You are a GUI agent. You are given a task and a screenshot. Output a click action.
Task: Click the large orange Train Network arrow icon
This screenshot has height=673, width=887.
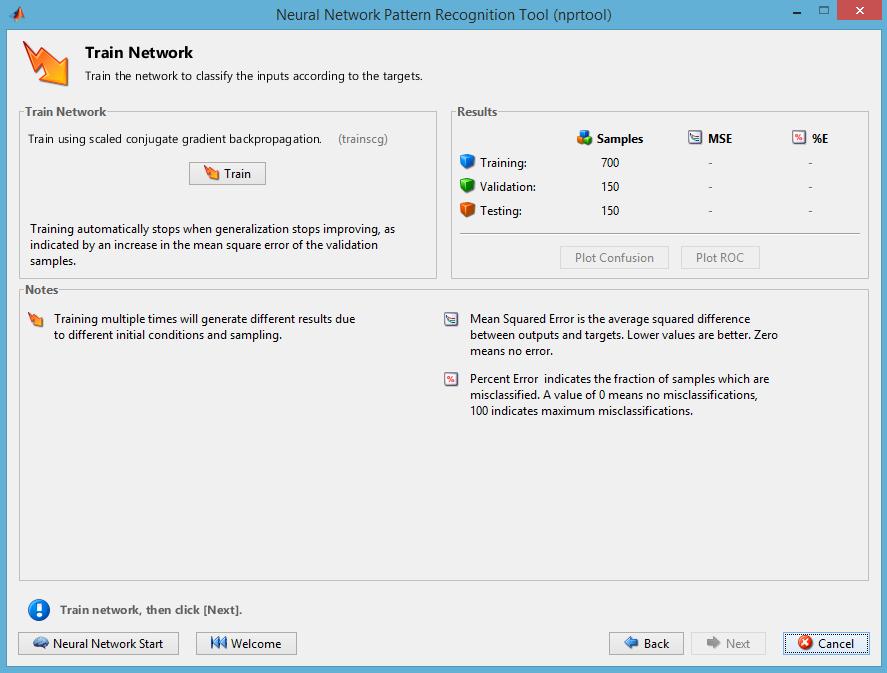pos(46,63)
